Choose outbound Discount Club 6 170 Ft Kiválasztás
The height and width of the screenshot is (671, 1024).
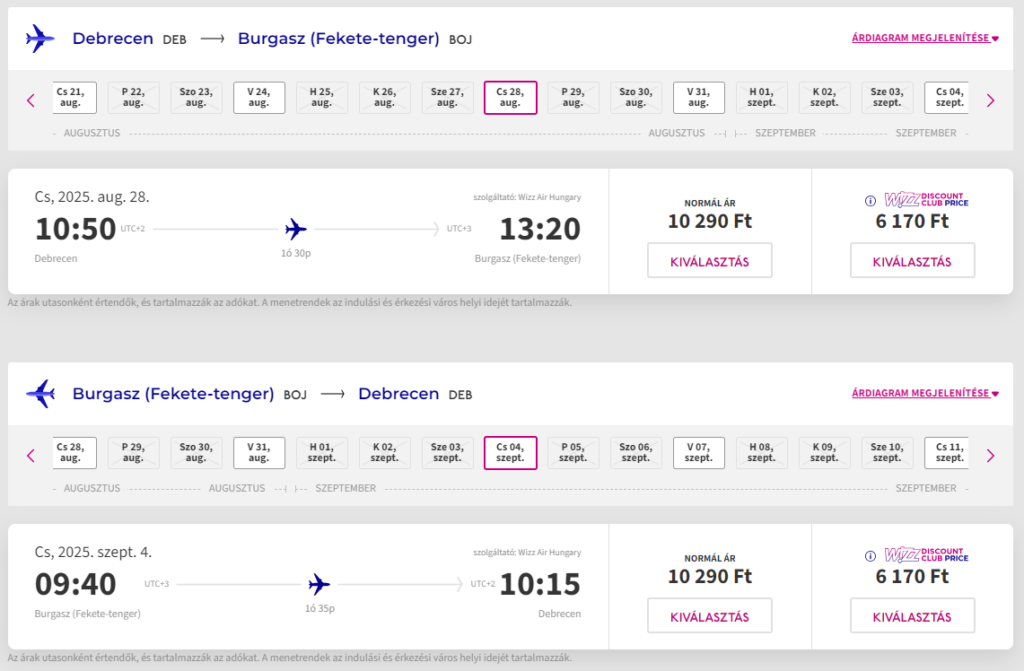(912, 261)
